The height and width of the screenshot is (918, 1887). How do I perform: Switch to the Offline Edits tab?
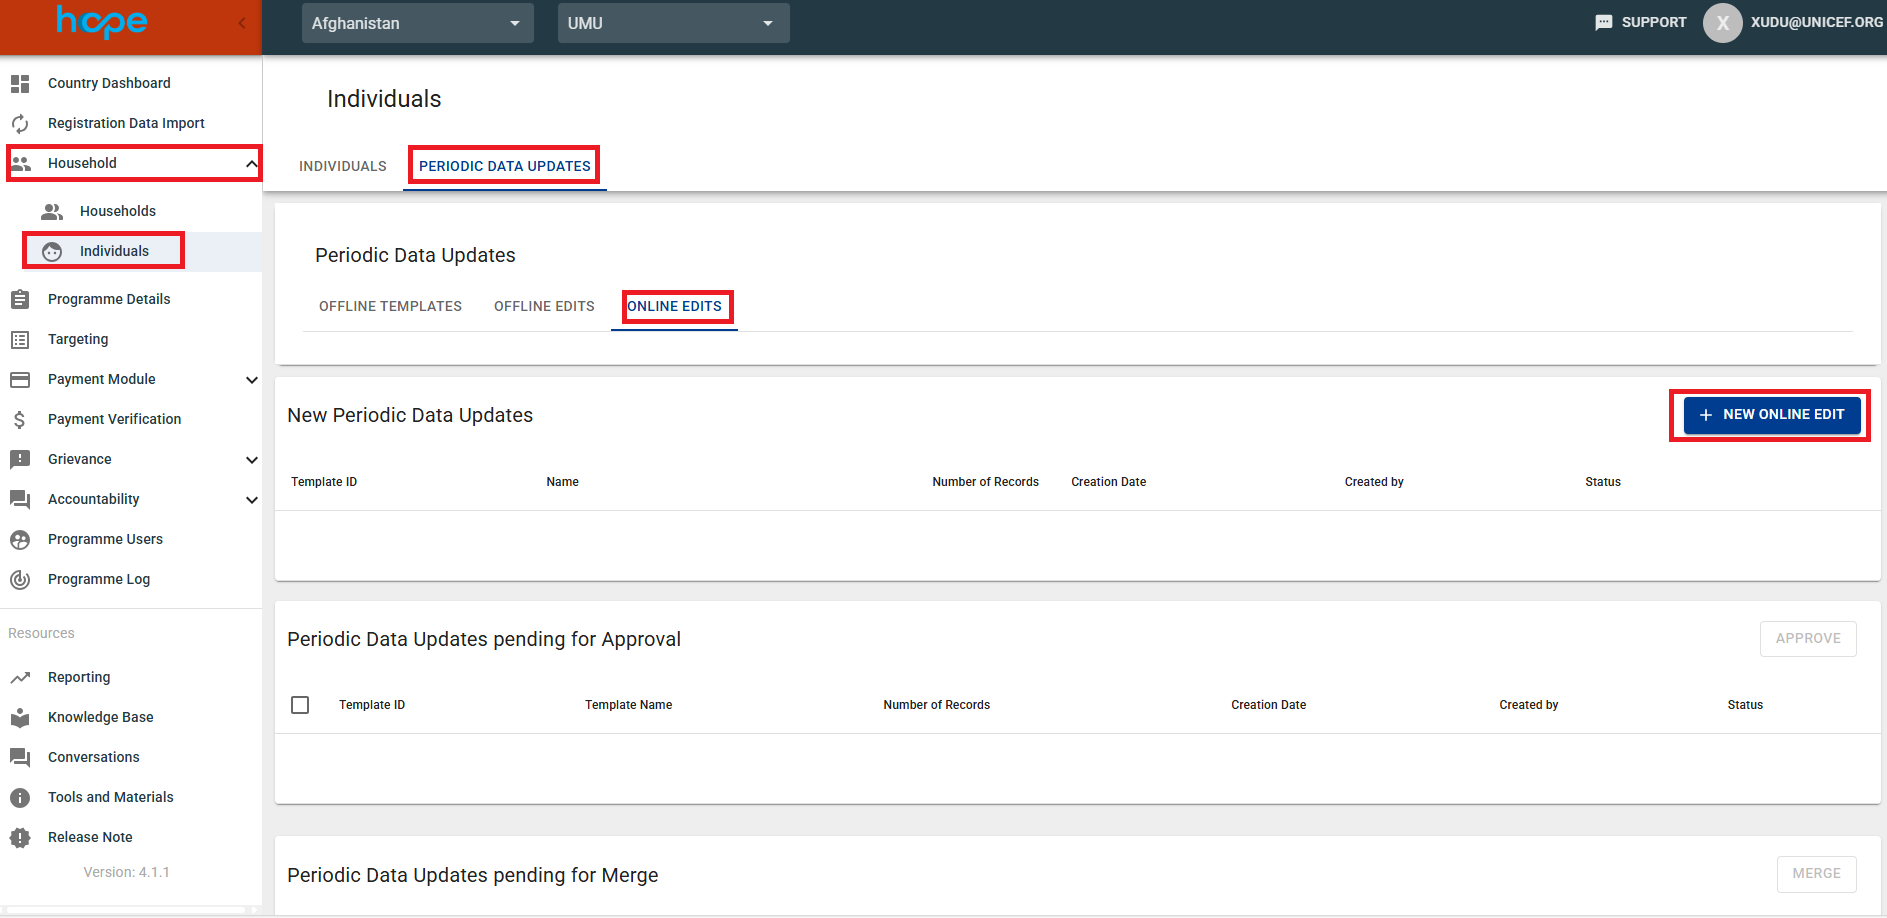pyautogui.click(x=544, y=307)
